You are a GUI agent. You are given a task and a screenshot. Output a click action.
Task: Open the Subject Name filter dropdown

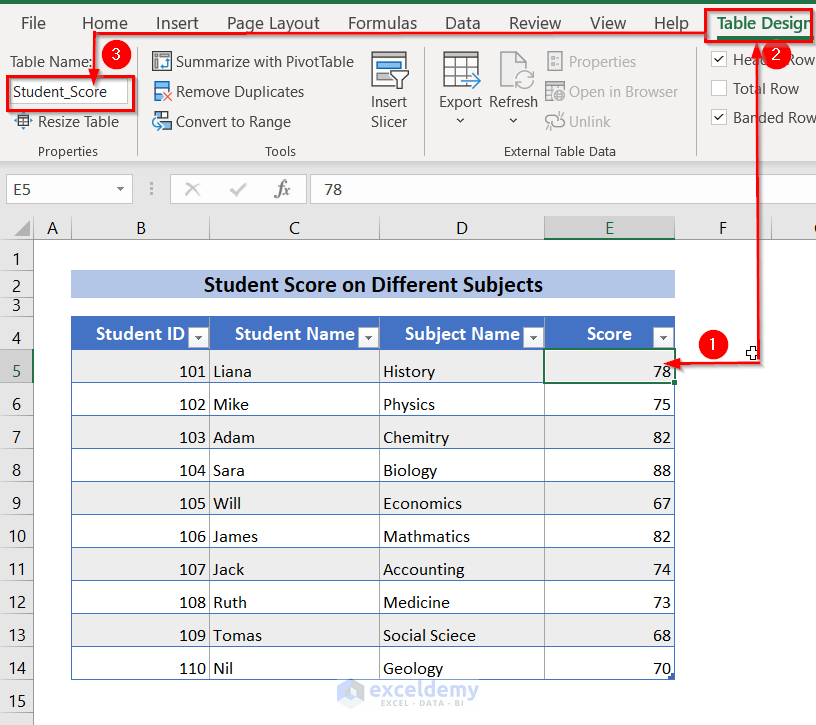(x=533, y=338)
